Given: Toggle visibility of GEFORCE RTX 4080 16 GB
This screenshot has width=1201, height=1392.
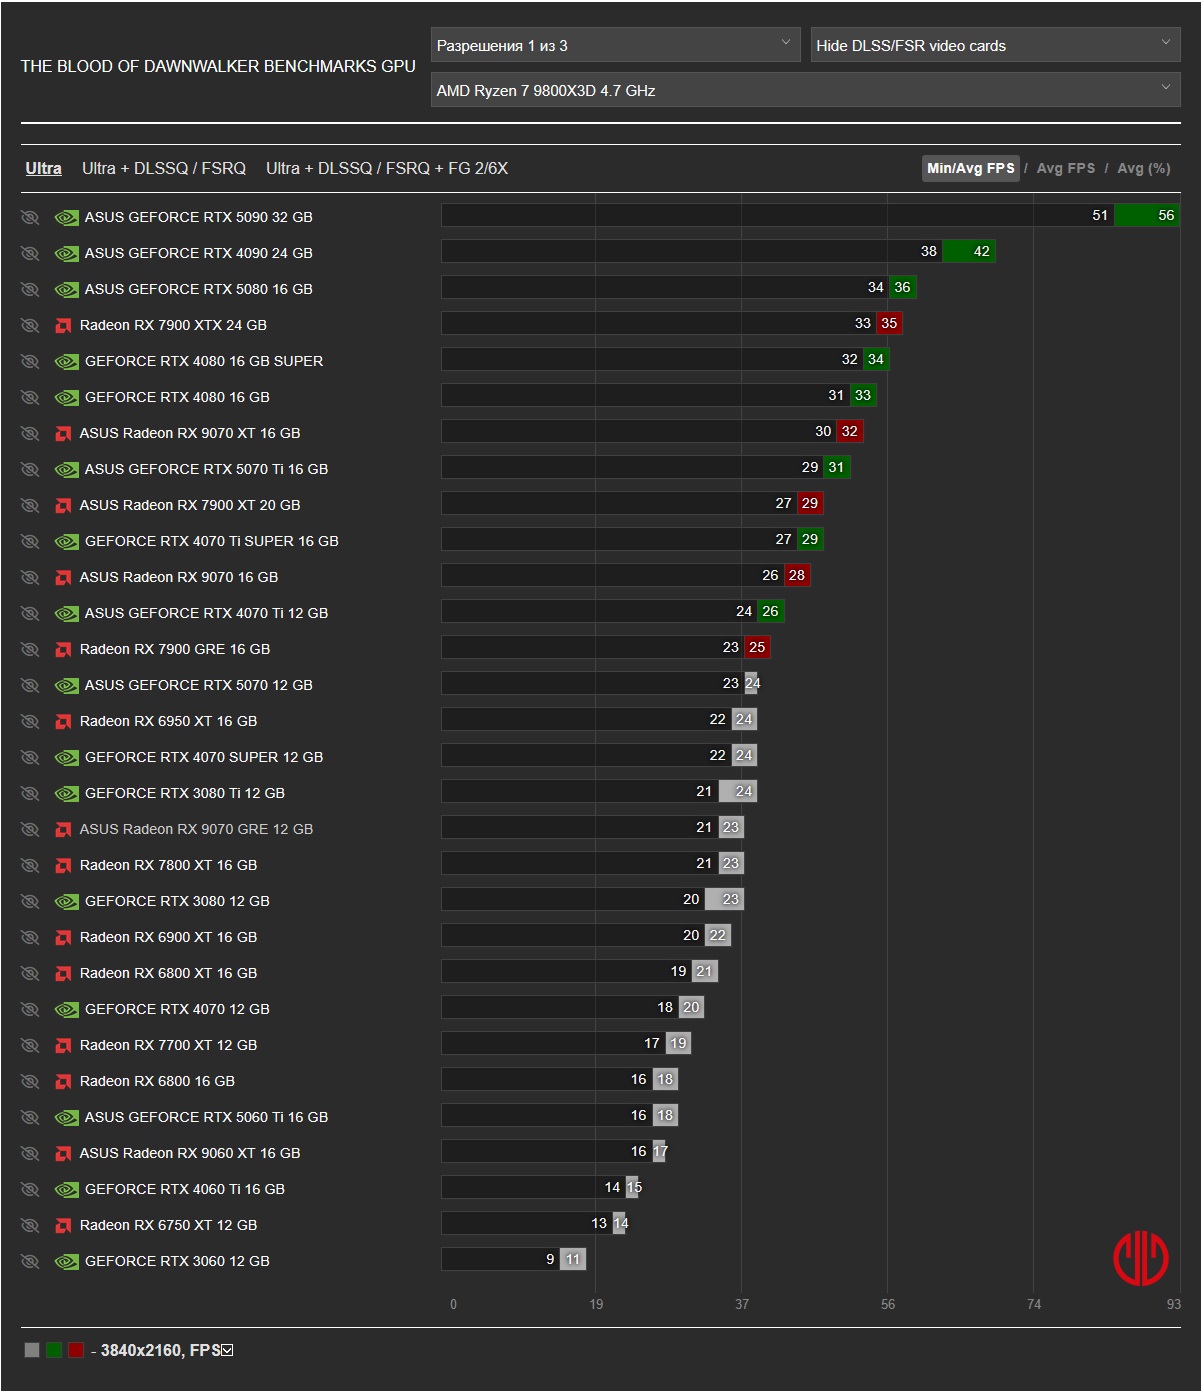Looking at the screenshot, I should tap(30, 397).
